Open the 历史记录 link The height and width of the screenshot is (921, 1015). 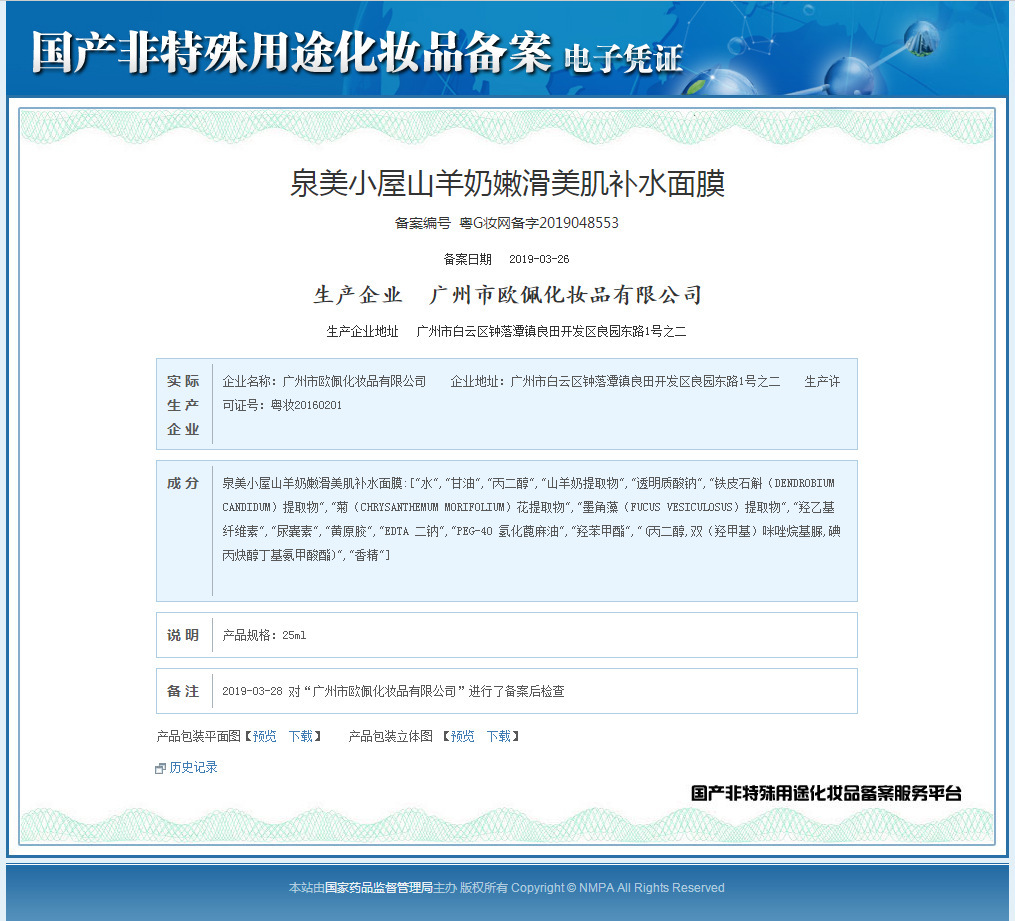[194, 767]
